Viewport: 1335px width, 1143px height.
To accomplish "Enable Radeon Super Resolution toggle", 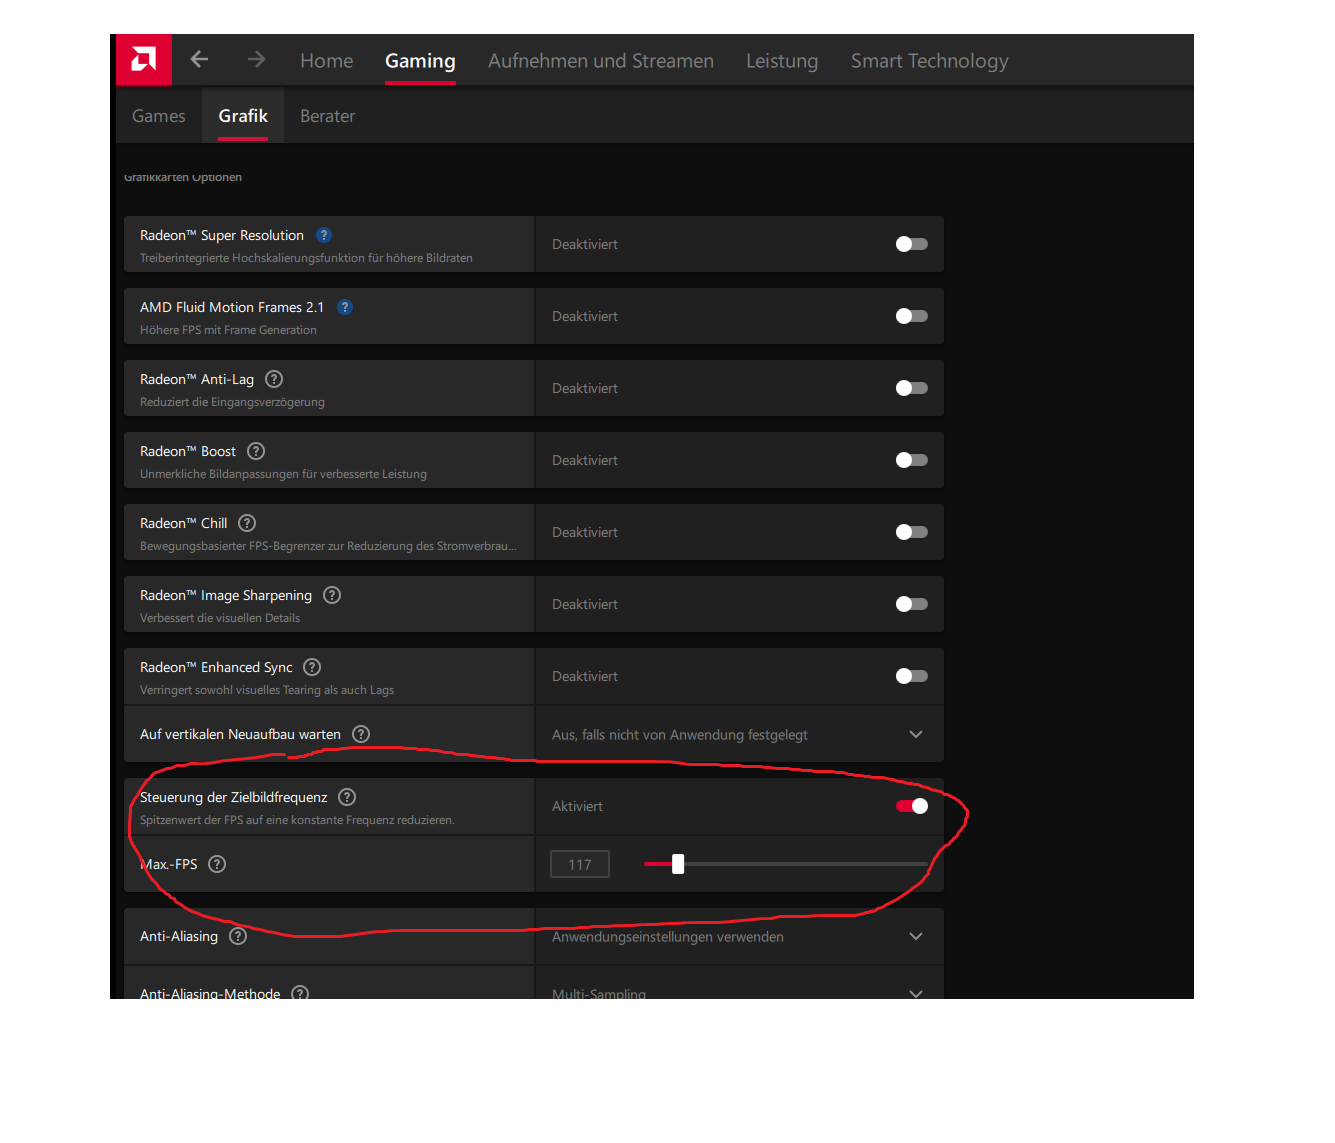I will click(912, 244).
